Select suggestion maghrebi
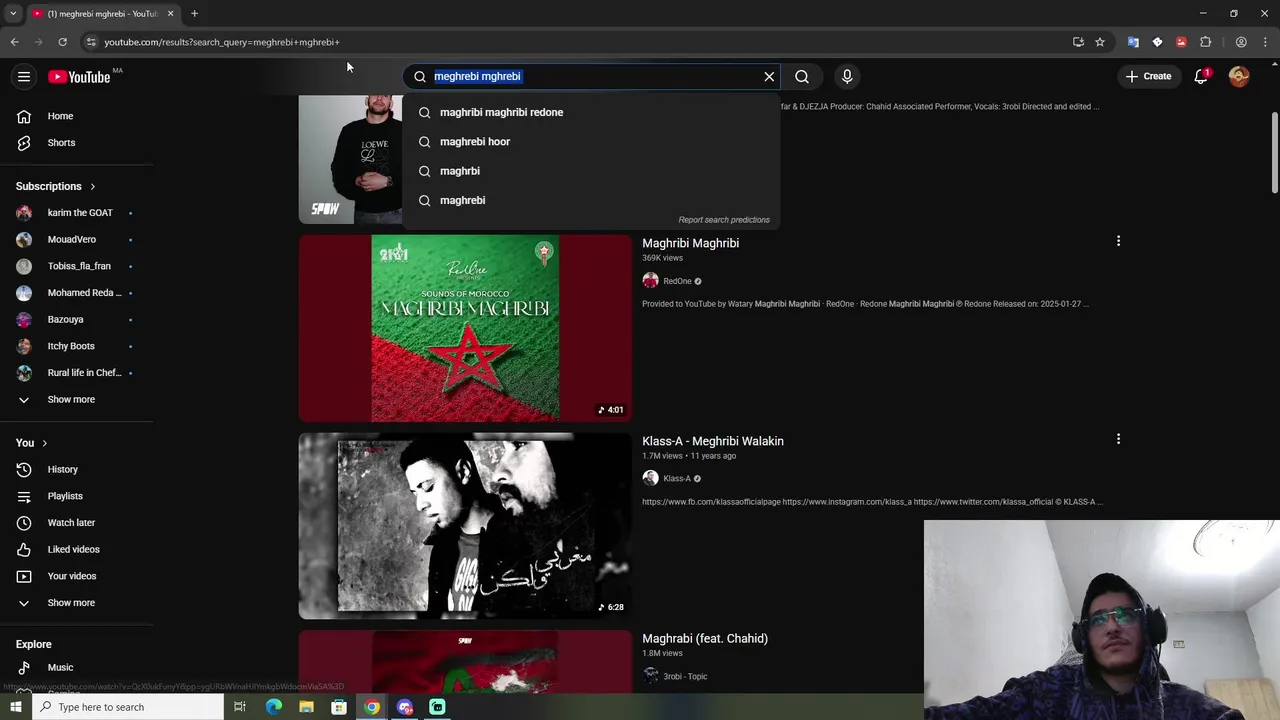 591,200
